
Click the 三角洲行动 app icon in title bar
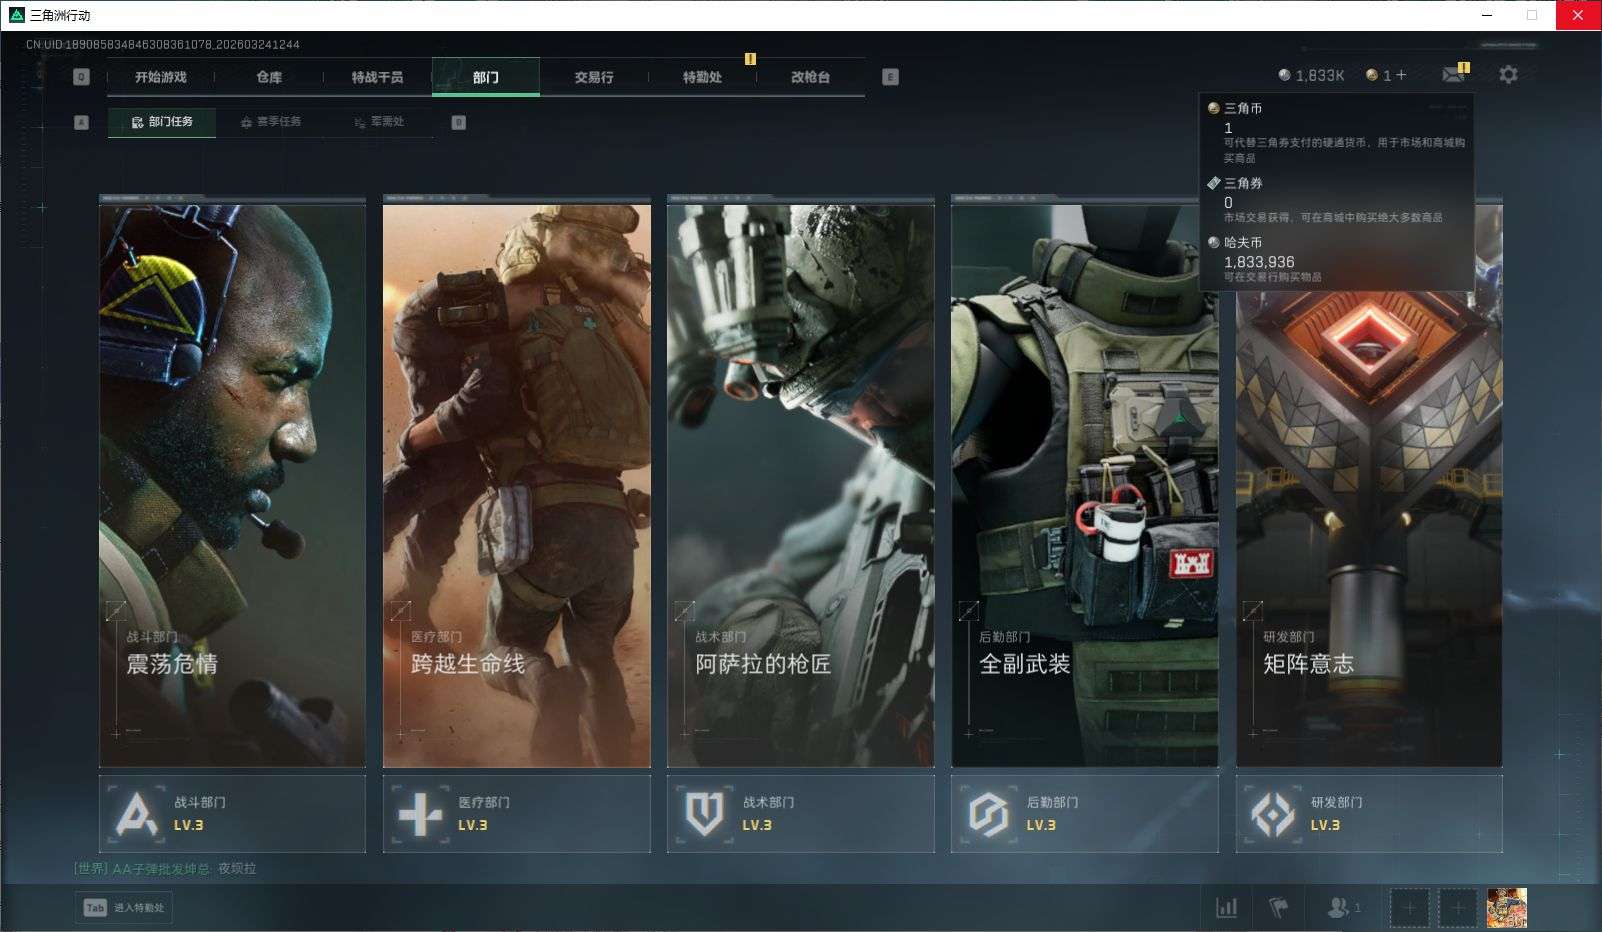tap(16, 15)
